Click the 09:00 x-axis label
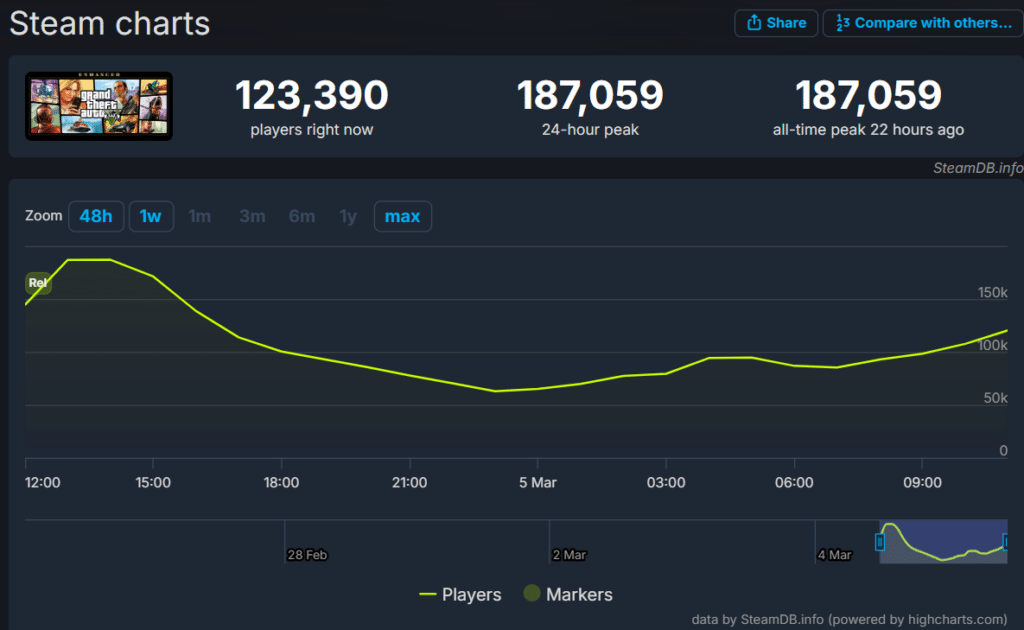This screenshot has width=1024, height=630. pos(922,483)
